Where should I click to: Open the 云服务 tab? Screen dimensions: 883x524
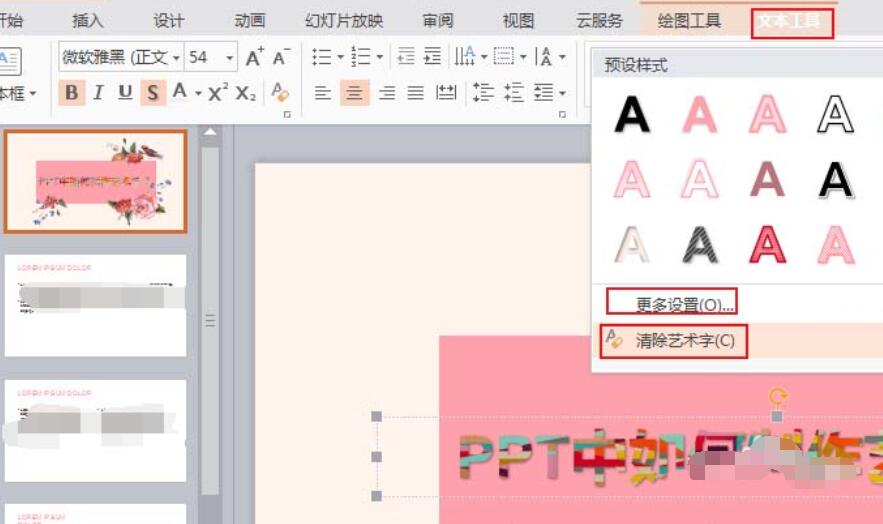[x=599, y=20]
